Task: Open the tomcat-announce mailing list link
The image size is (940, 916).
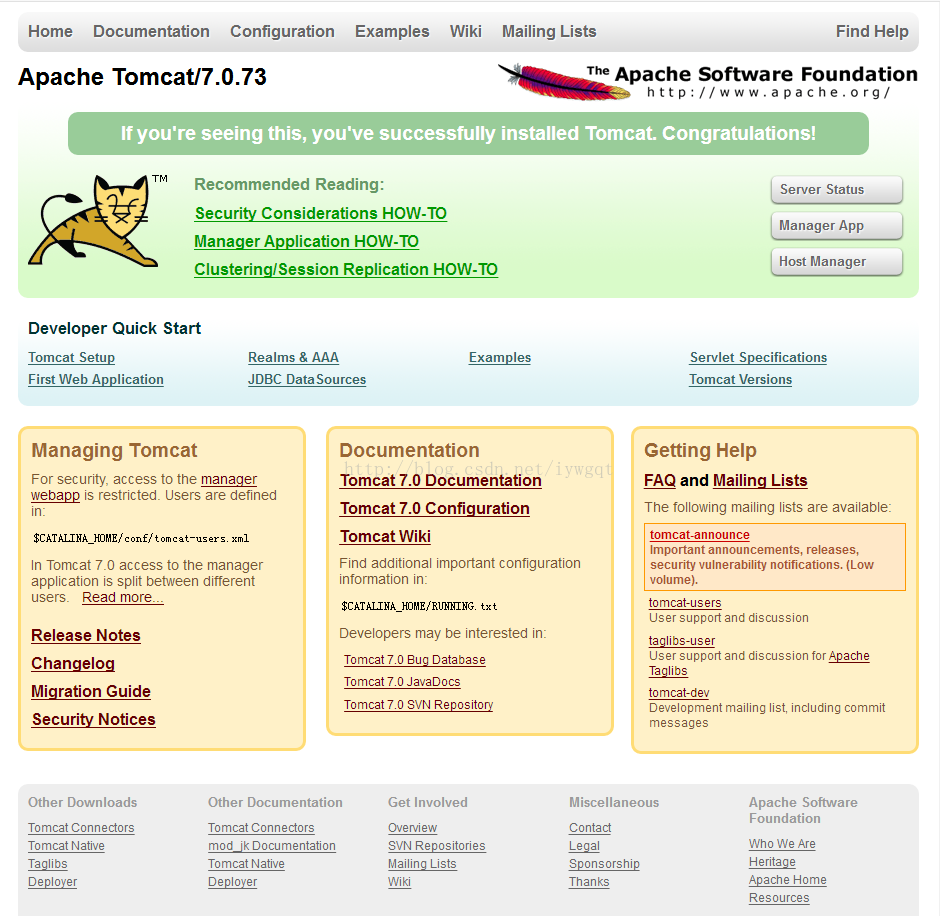Action: pos(700,535)
